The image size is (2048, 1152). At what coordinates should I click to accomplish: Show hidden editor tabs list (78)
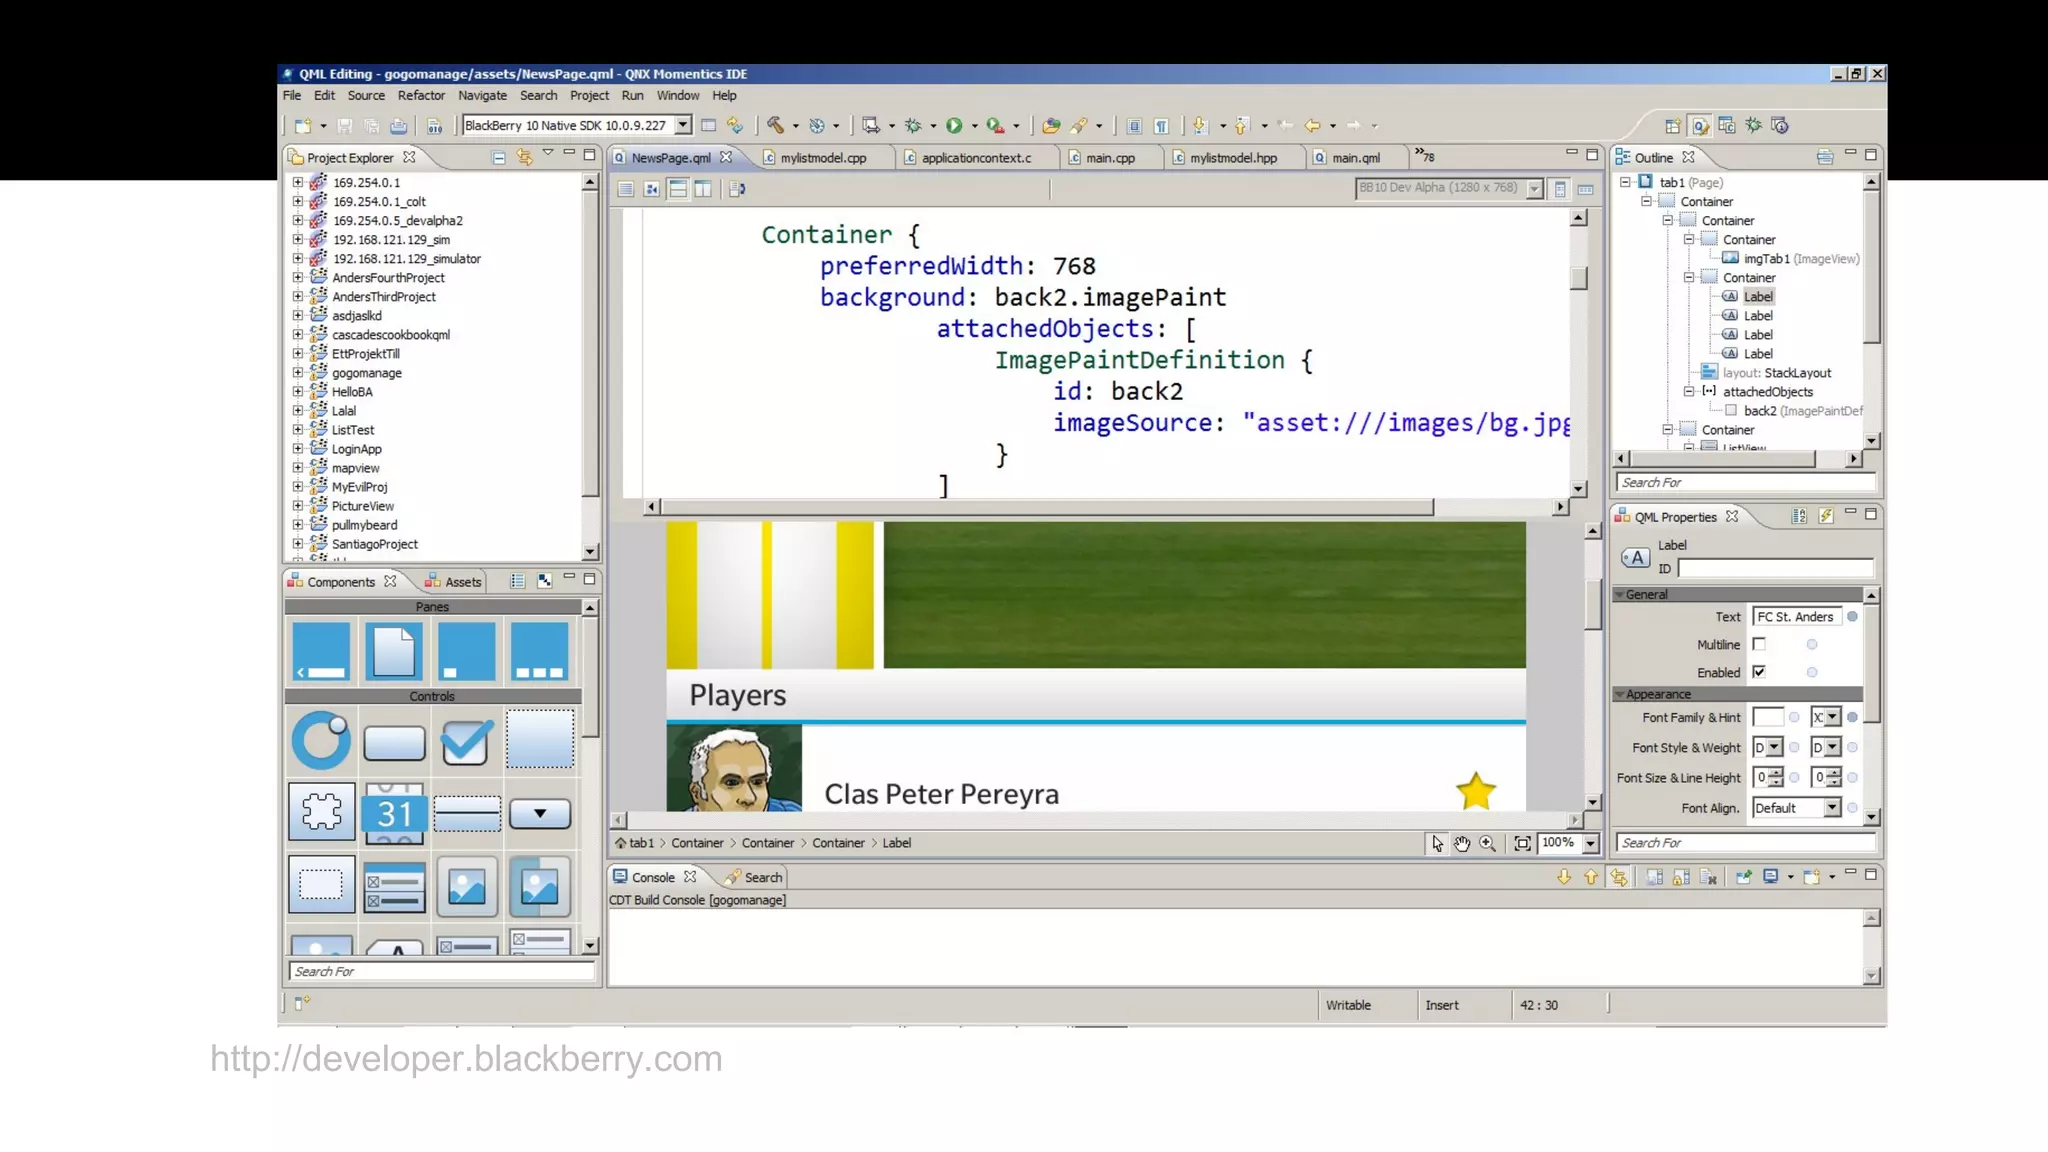[1425, 157]
